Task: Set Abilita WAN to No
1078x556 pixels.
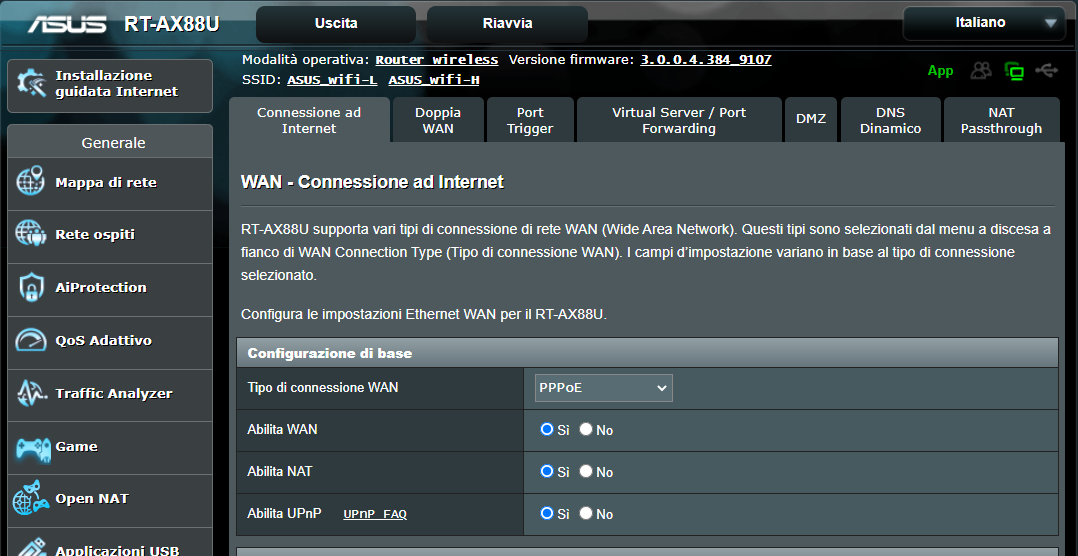Action: (586, 430)
